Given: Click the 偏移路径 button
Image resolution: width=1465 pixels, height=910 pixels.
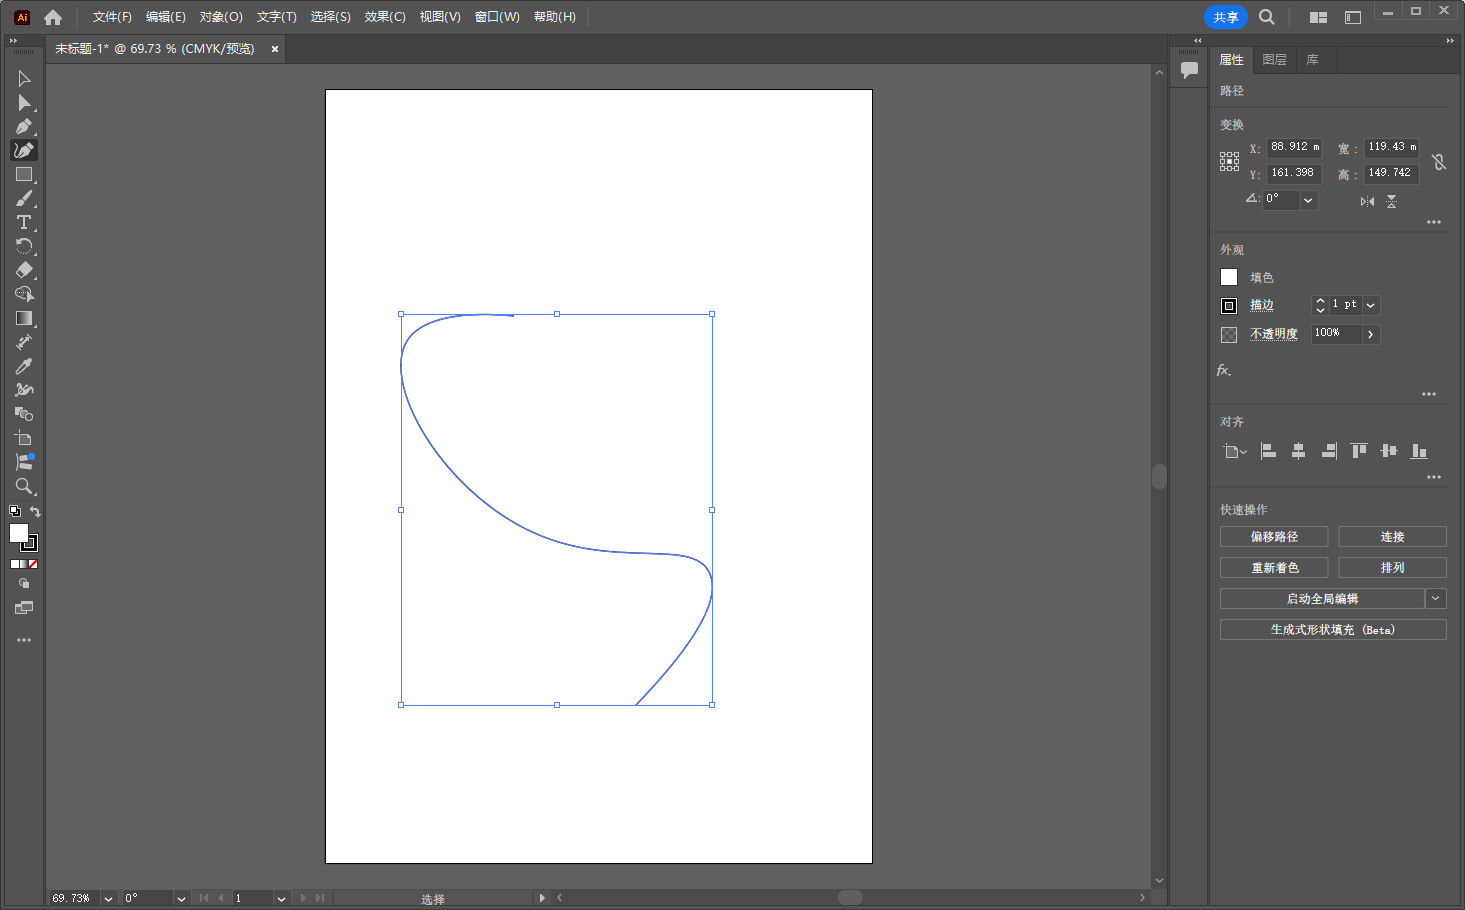Looking at the screenshot, I should [1273, 537].
